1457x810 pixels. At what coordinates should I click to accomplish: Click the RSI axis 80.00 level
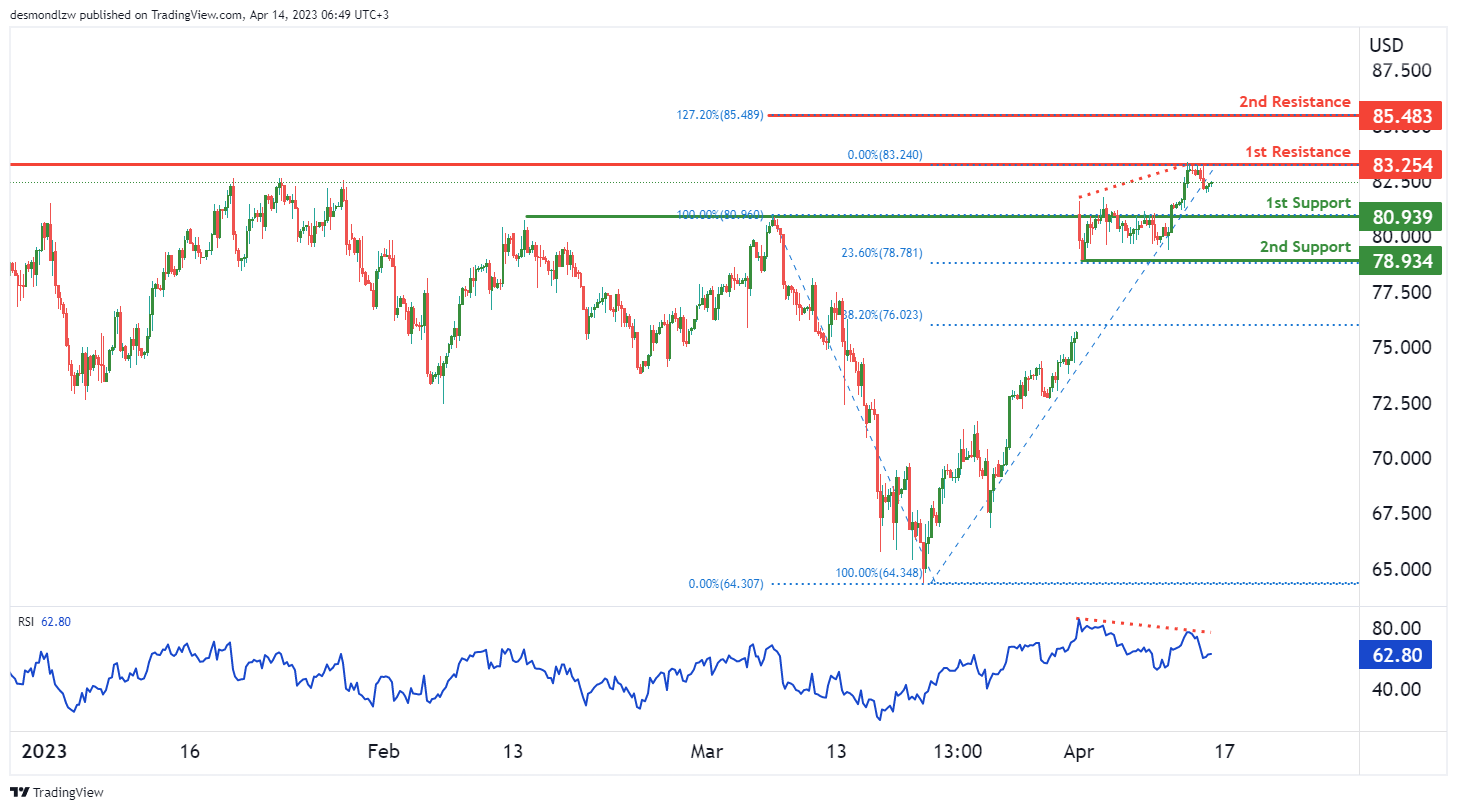click(x=1398, y=628)
